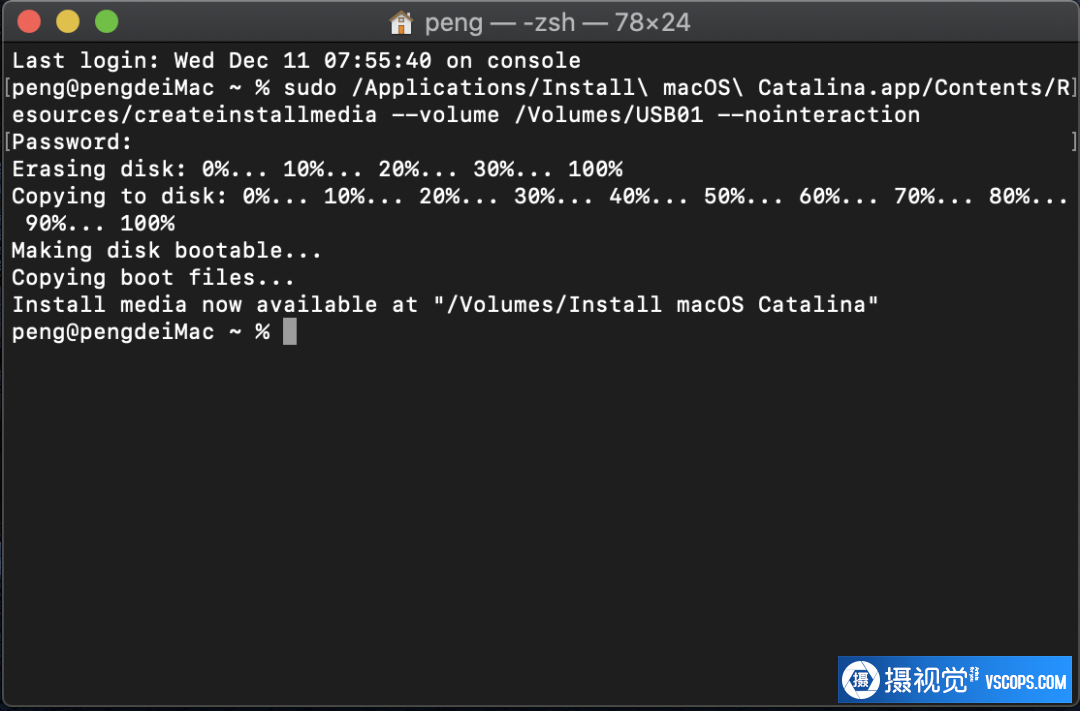Minimize the Terminal with yellow button

pyautogui.click(x=68, y=21)
